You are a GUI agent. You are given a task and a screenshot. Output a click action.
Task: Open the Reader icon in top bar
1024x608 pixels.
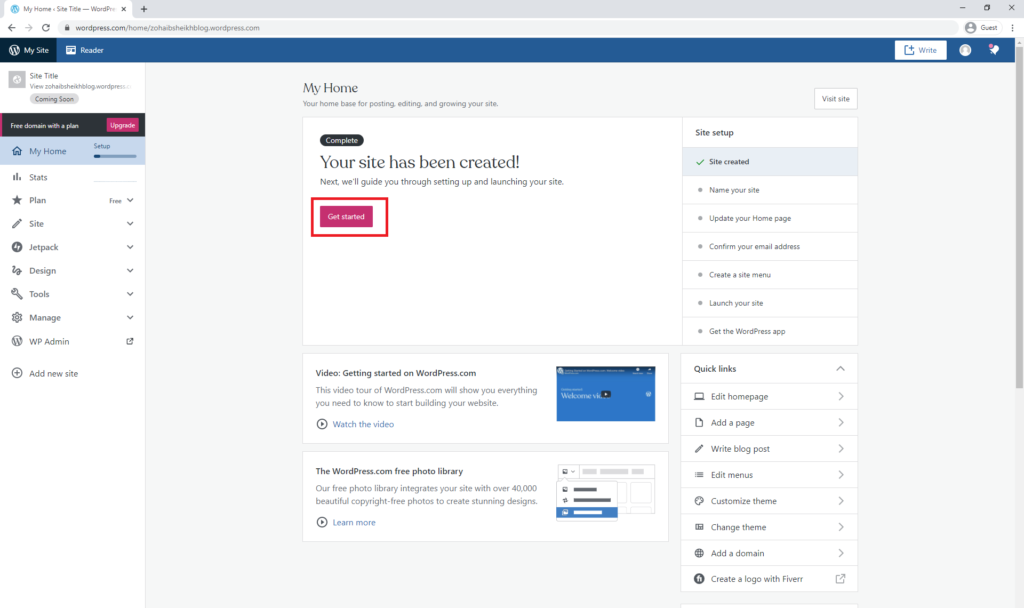(x=71, y=50)
